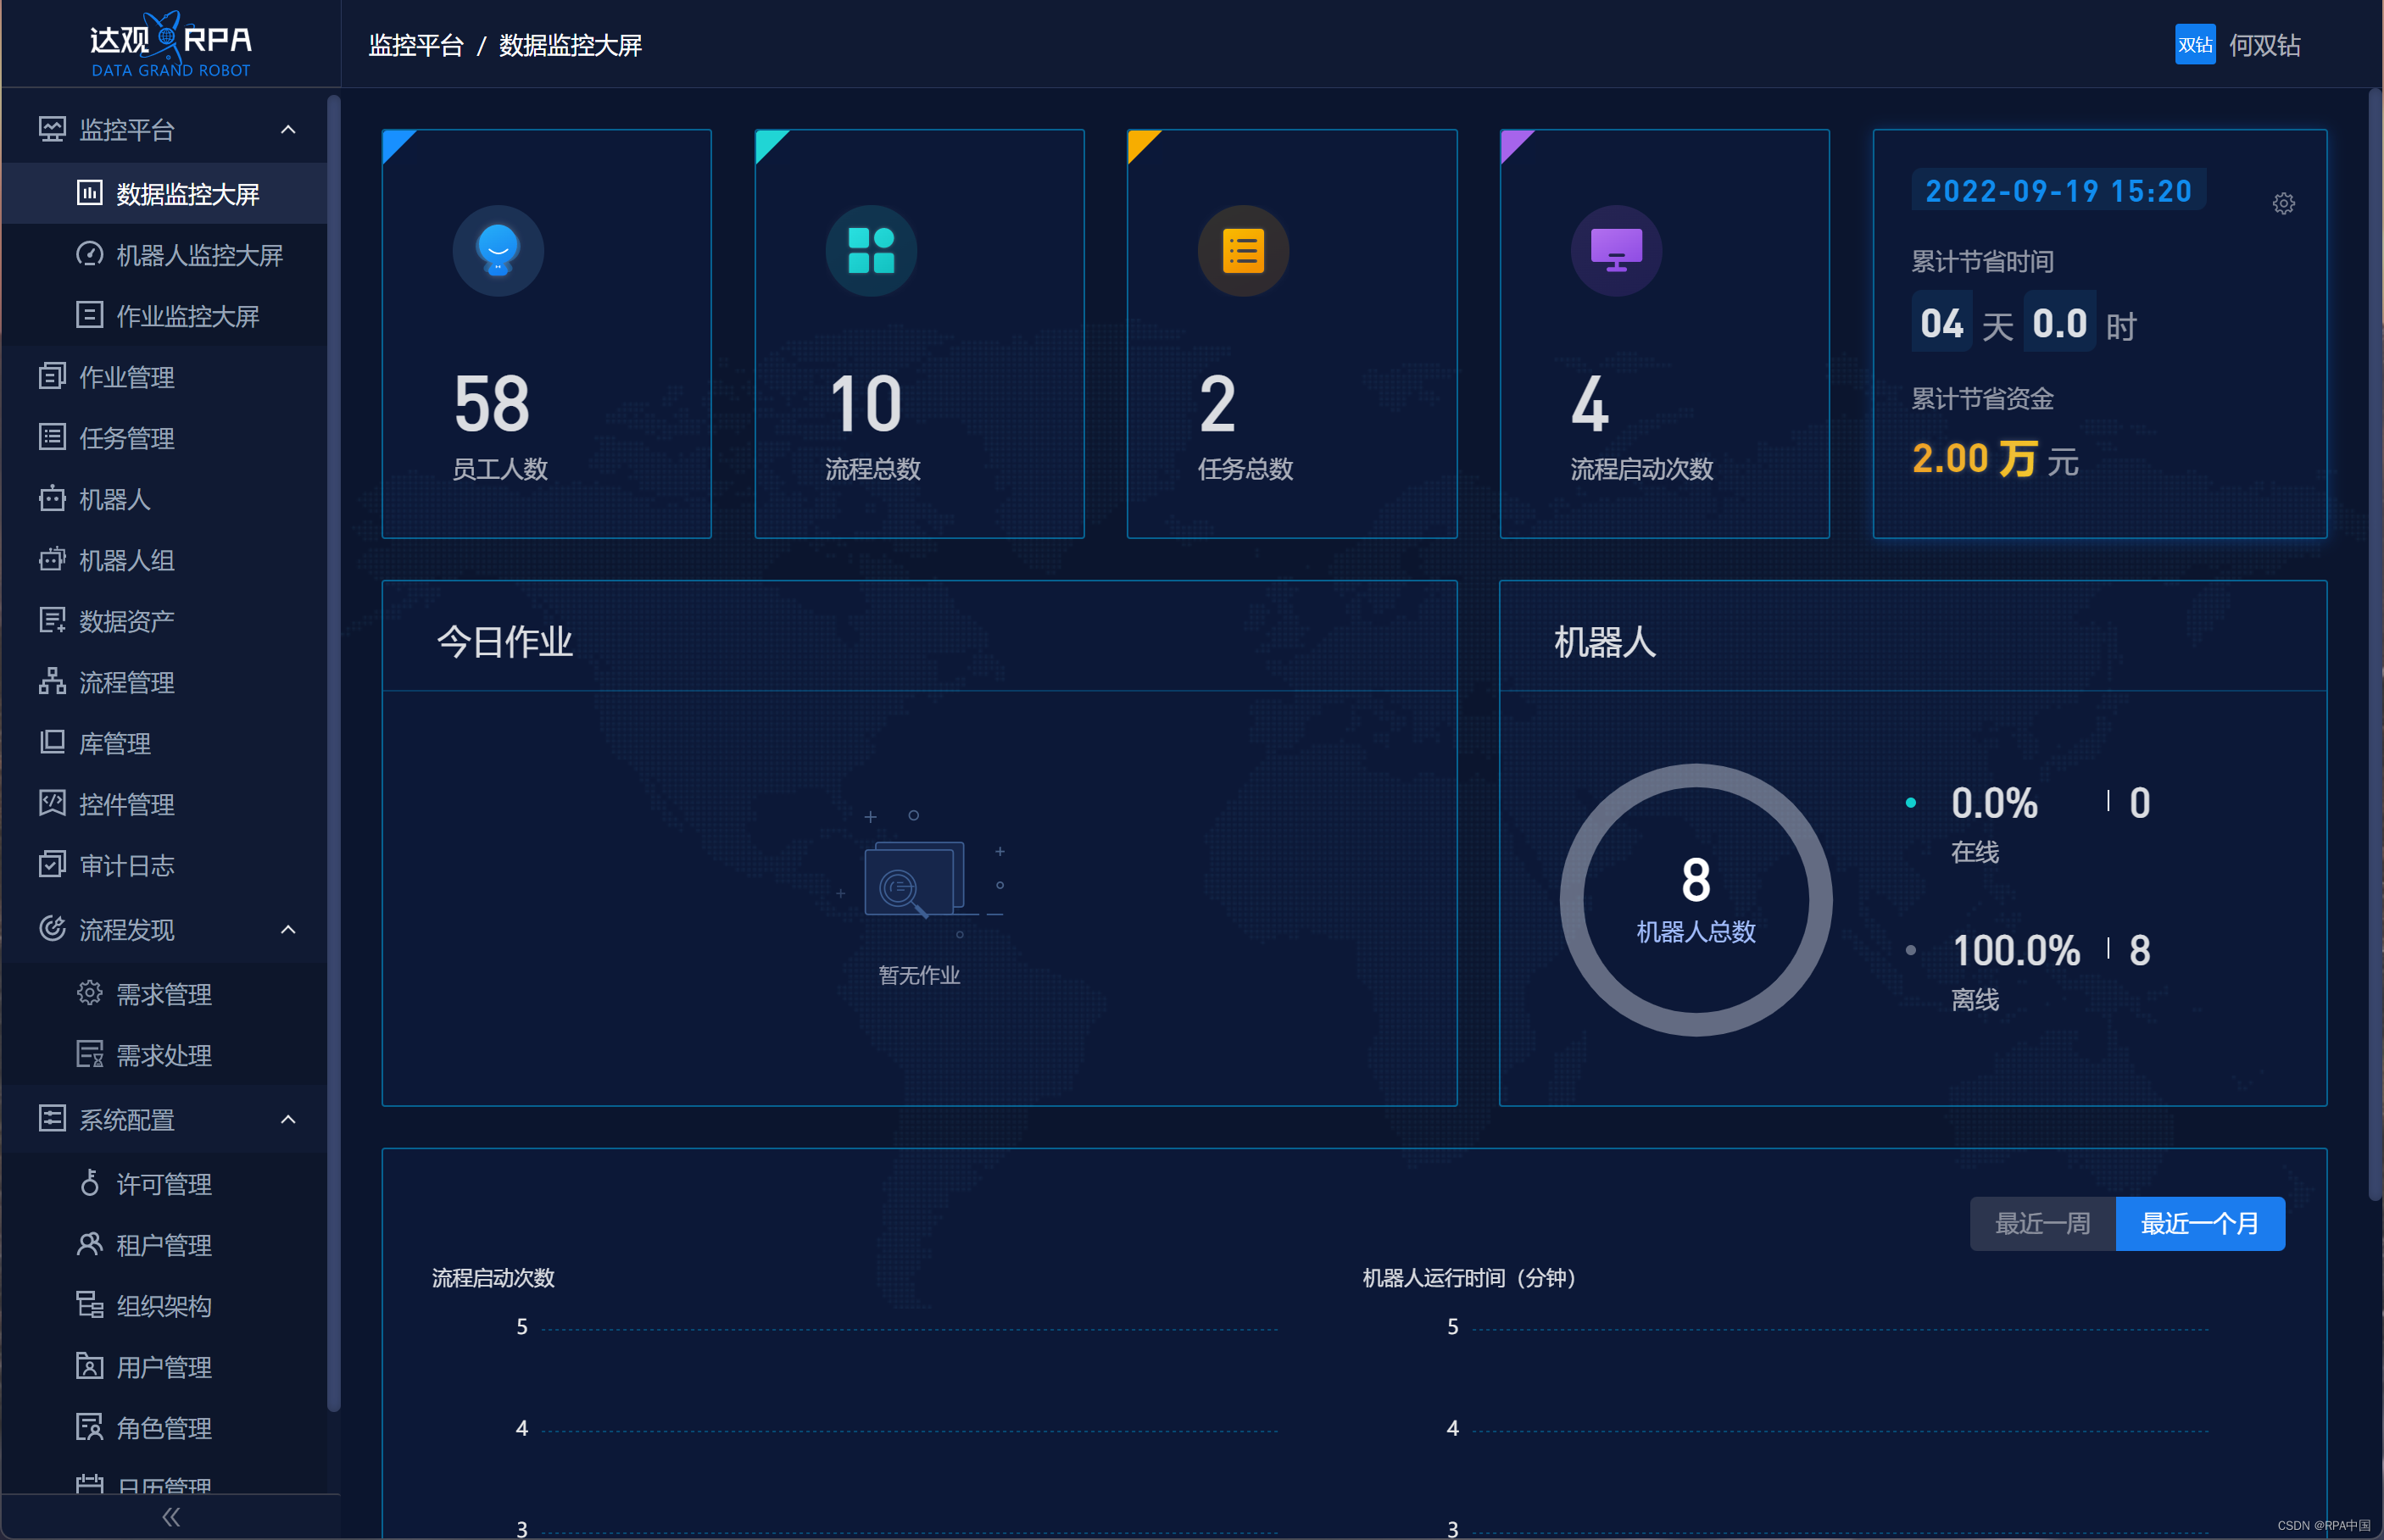Image resolution: width=2384 pixels, height=1540 pixels.
Task: Switch chart range to 最近一周
Action: (x=2042, y=1223)
